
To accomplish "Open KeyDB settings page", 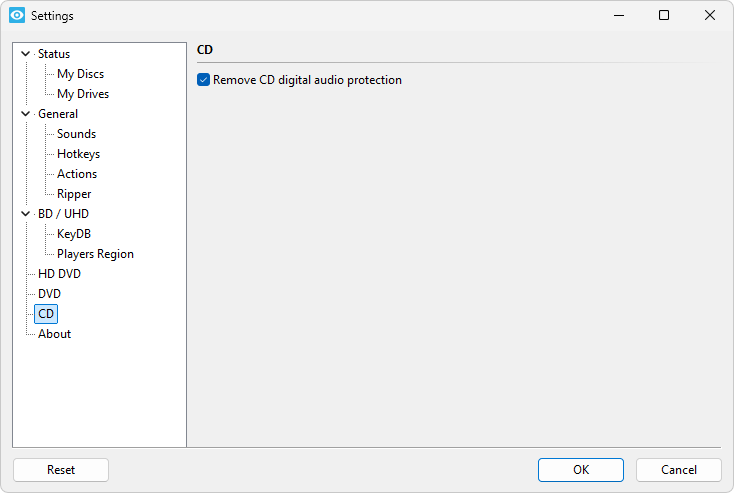I will (x=74, y=234).
